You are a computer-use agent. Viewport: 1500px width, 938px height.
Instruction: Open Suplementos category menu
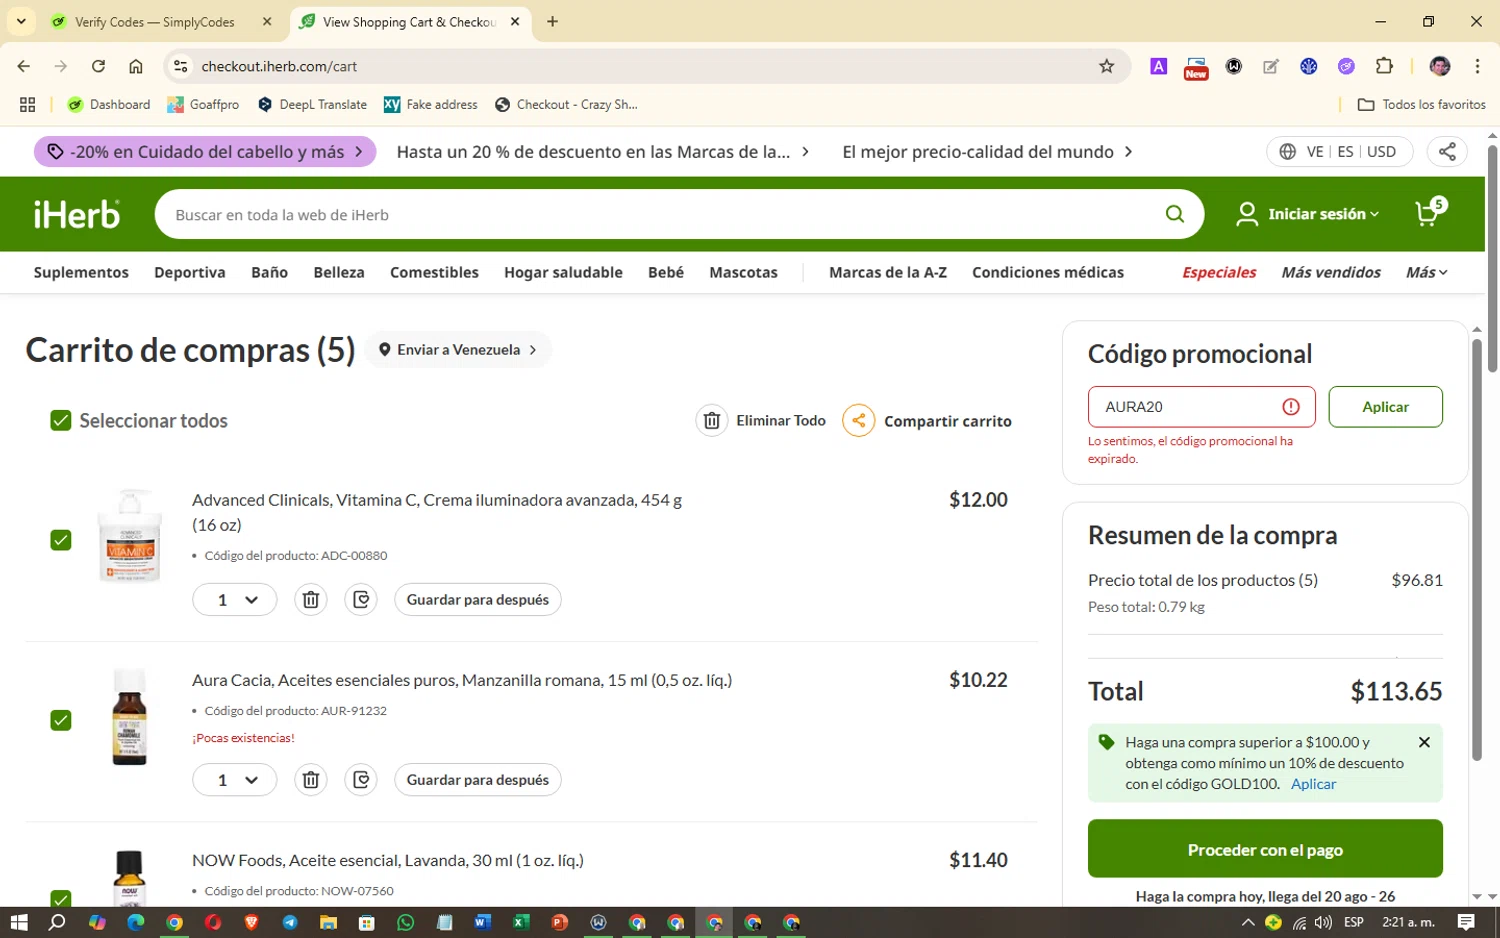[x=81, y=272]
